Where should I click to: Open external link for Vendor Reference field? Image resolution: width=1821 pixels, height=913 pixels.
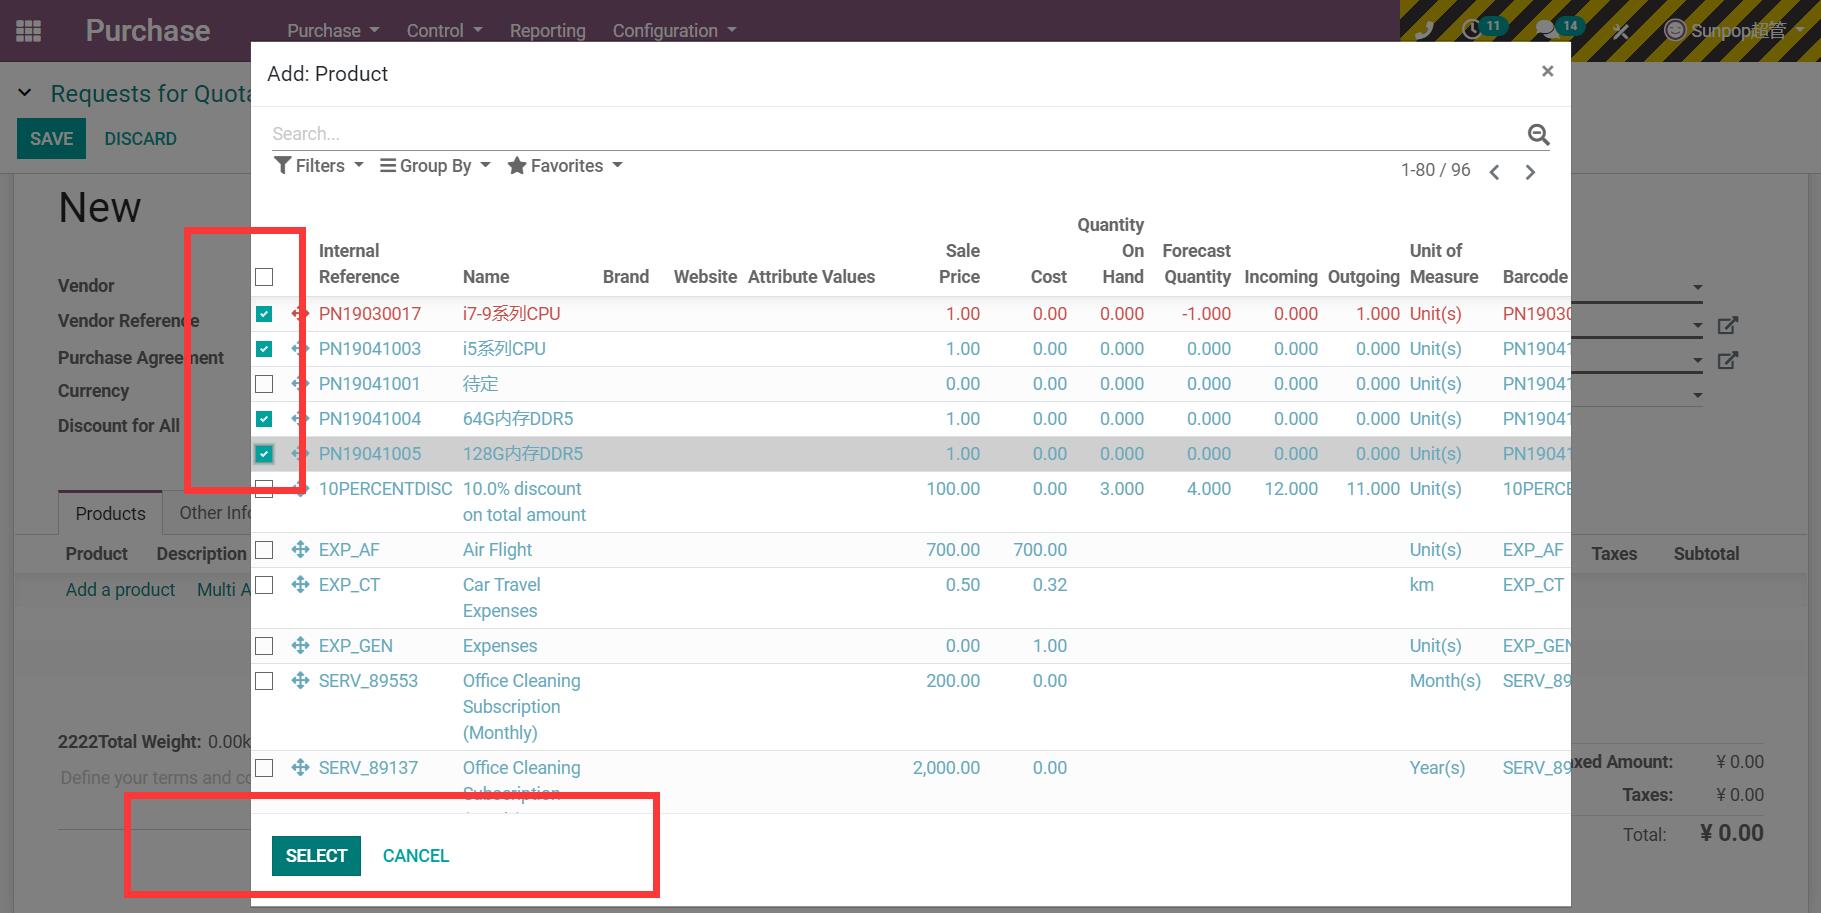pyautogui.click(x=1727, y=325)
